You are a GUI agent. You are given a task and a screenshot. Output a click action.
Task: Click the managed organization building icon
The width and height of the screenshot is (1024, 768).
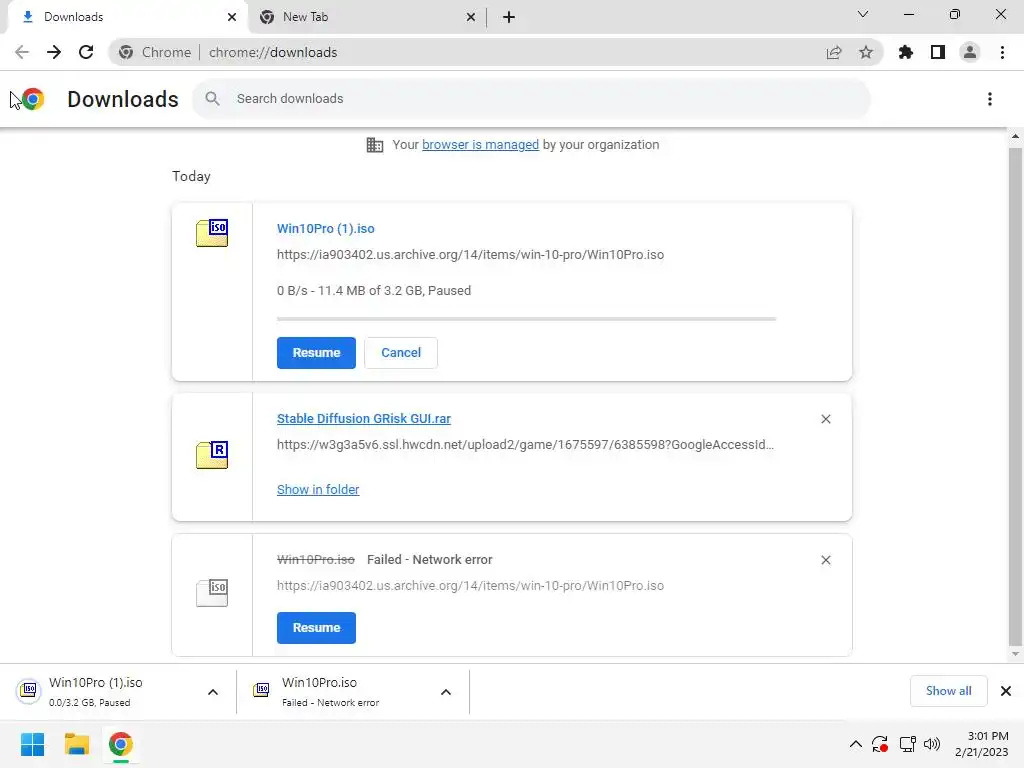(x=375, y=145)
